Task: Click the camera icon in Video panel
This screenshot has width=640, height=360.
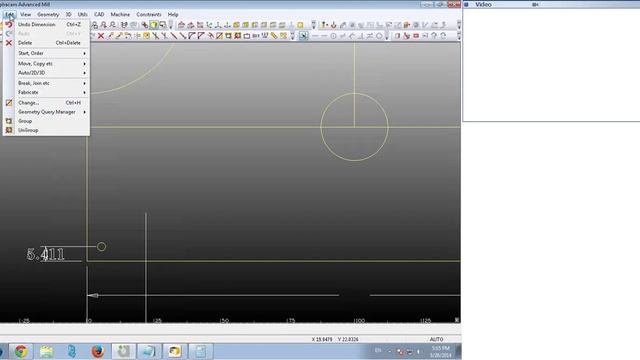Action: click(x=536, y=4)
